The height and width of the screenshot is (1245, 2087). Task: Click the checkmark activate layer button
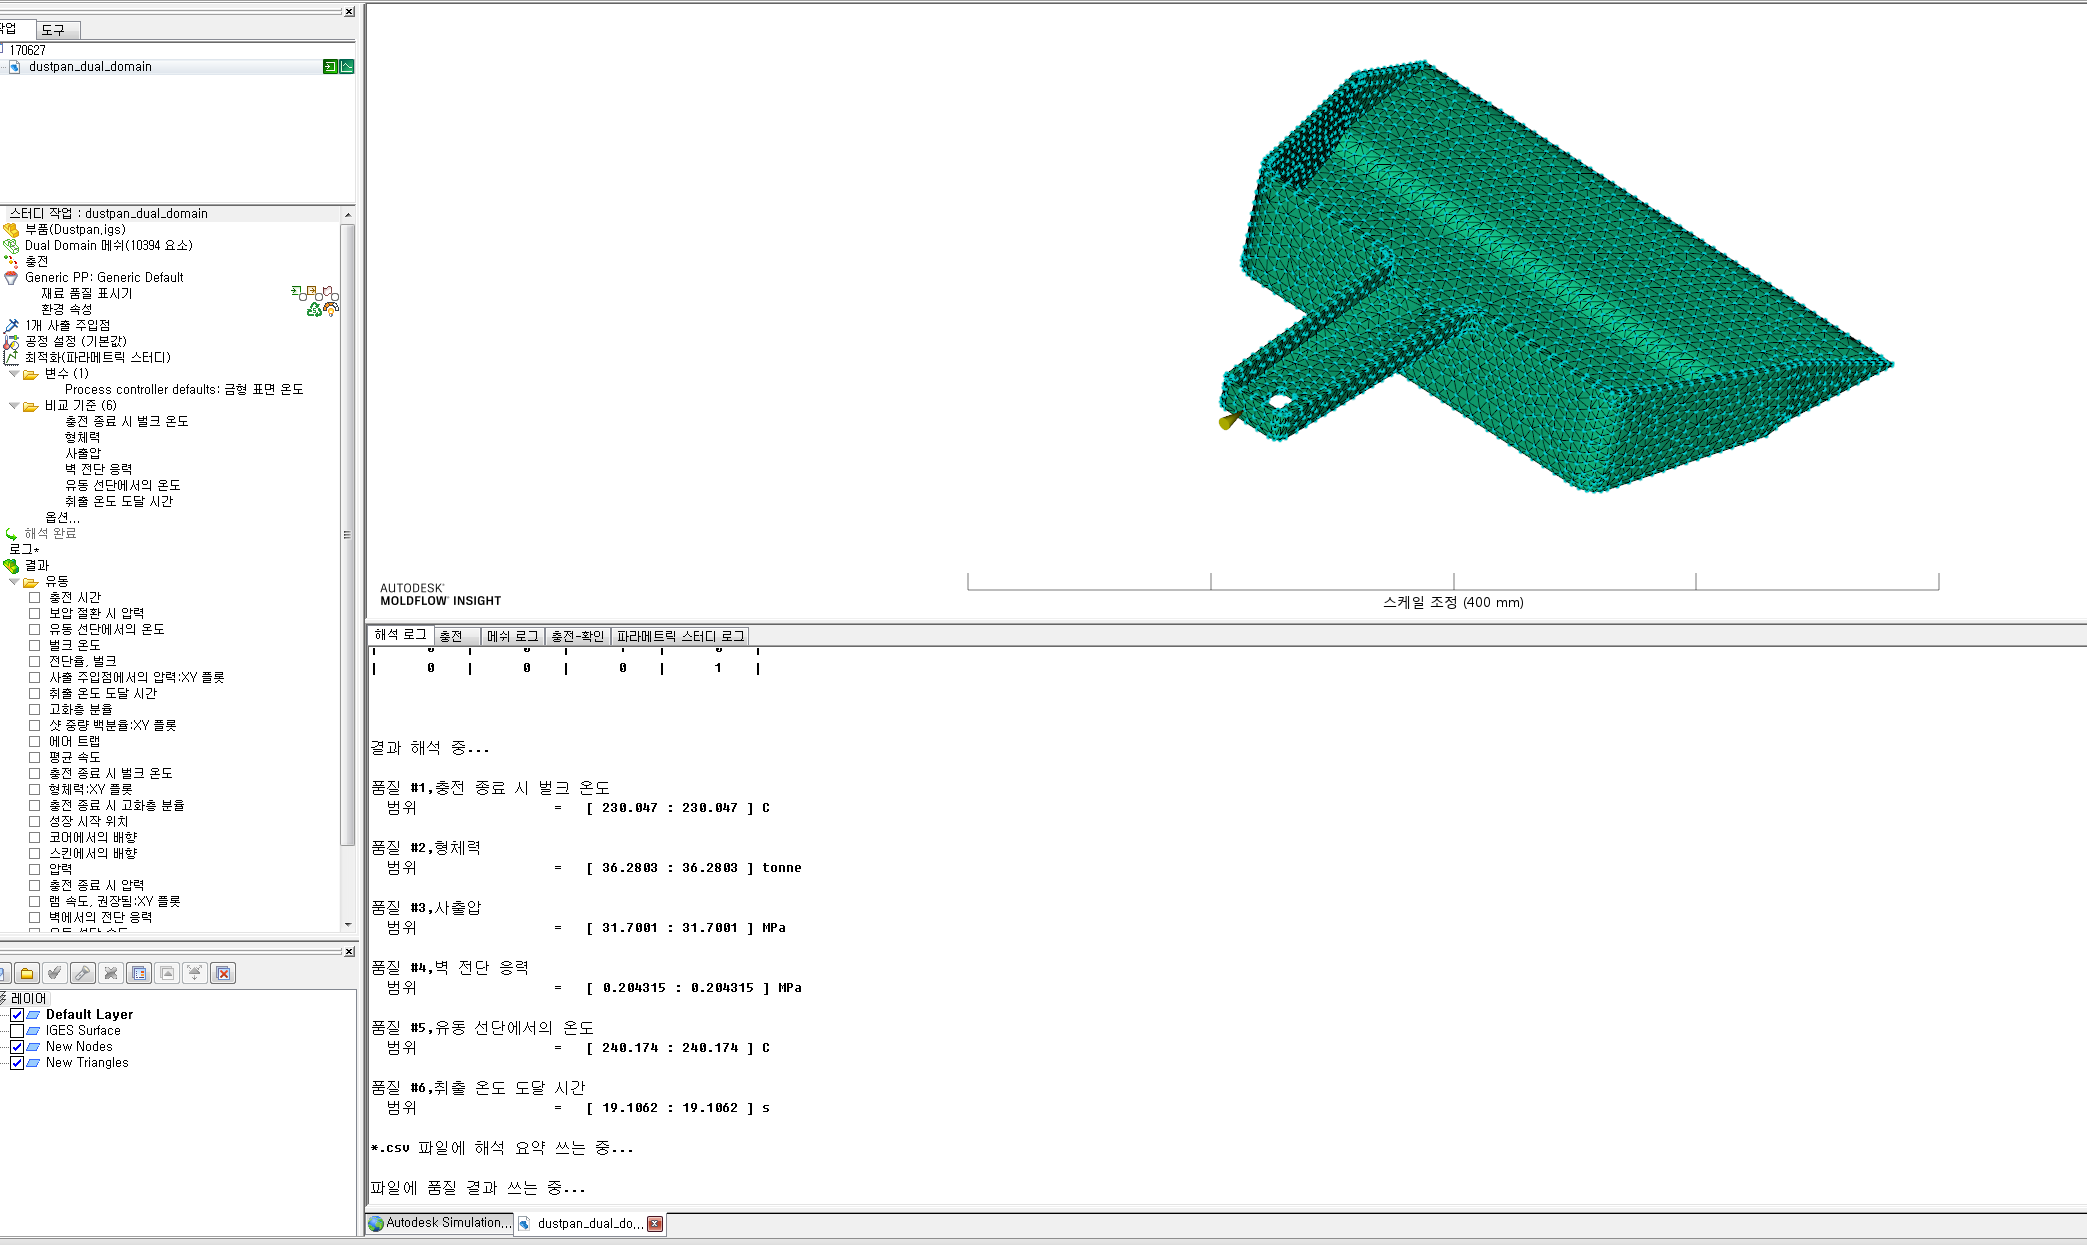pyautogui.click(x=55, y=973)
